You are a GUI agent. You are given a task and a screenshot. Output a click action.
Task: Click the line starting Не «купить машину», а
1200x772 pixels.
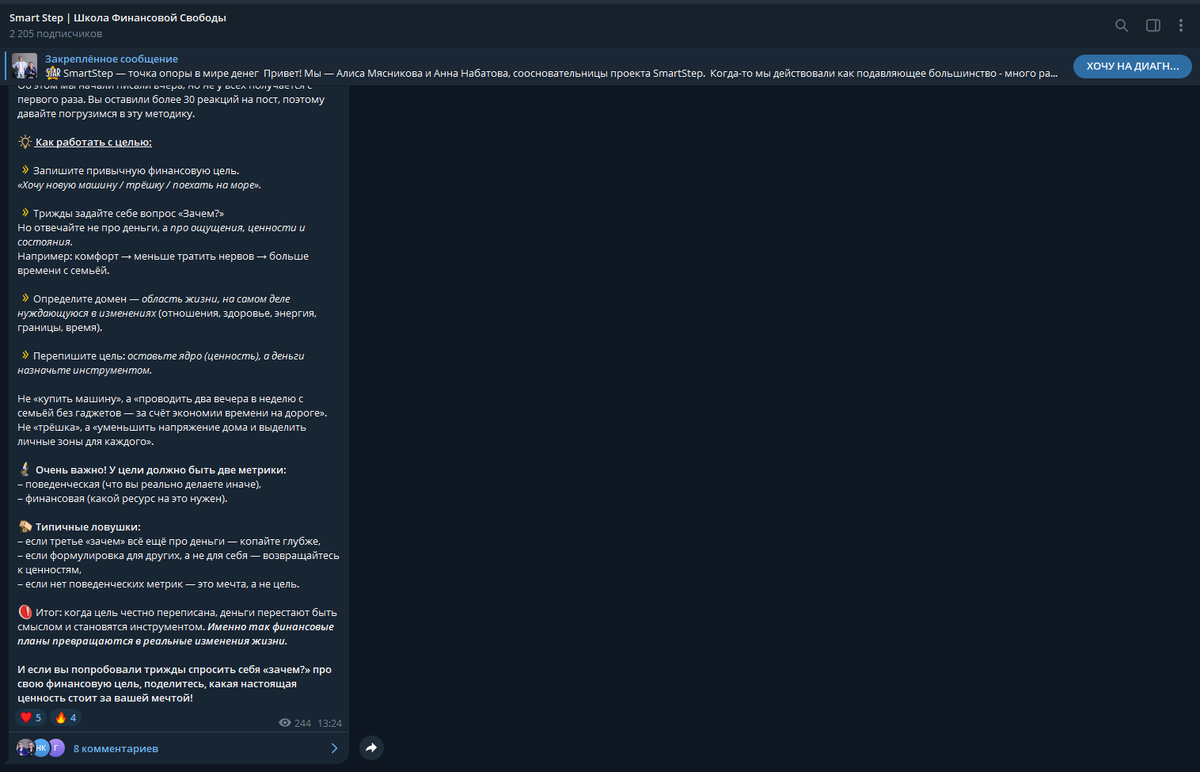pos(173,406)
